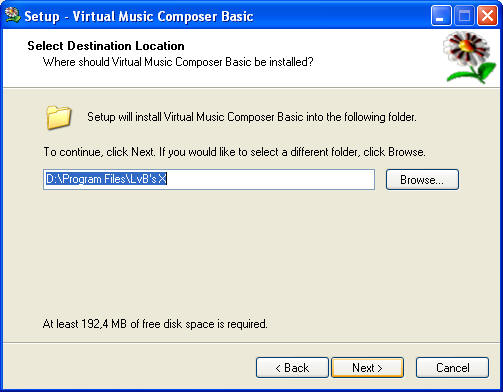The width and height of the screenshot is (503, 392).
Task: Click "Setup will install Virtual Music Composer" text
Action: coord(252,117)
